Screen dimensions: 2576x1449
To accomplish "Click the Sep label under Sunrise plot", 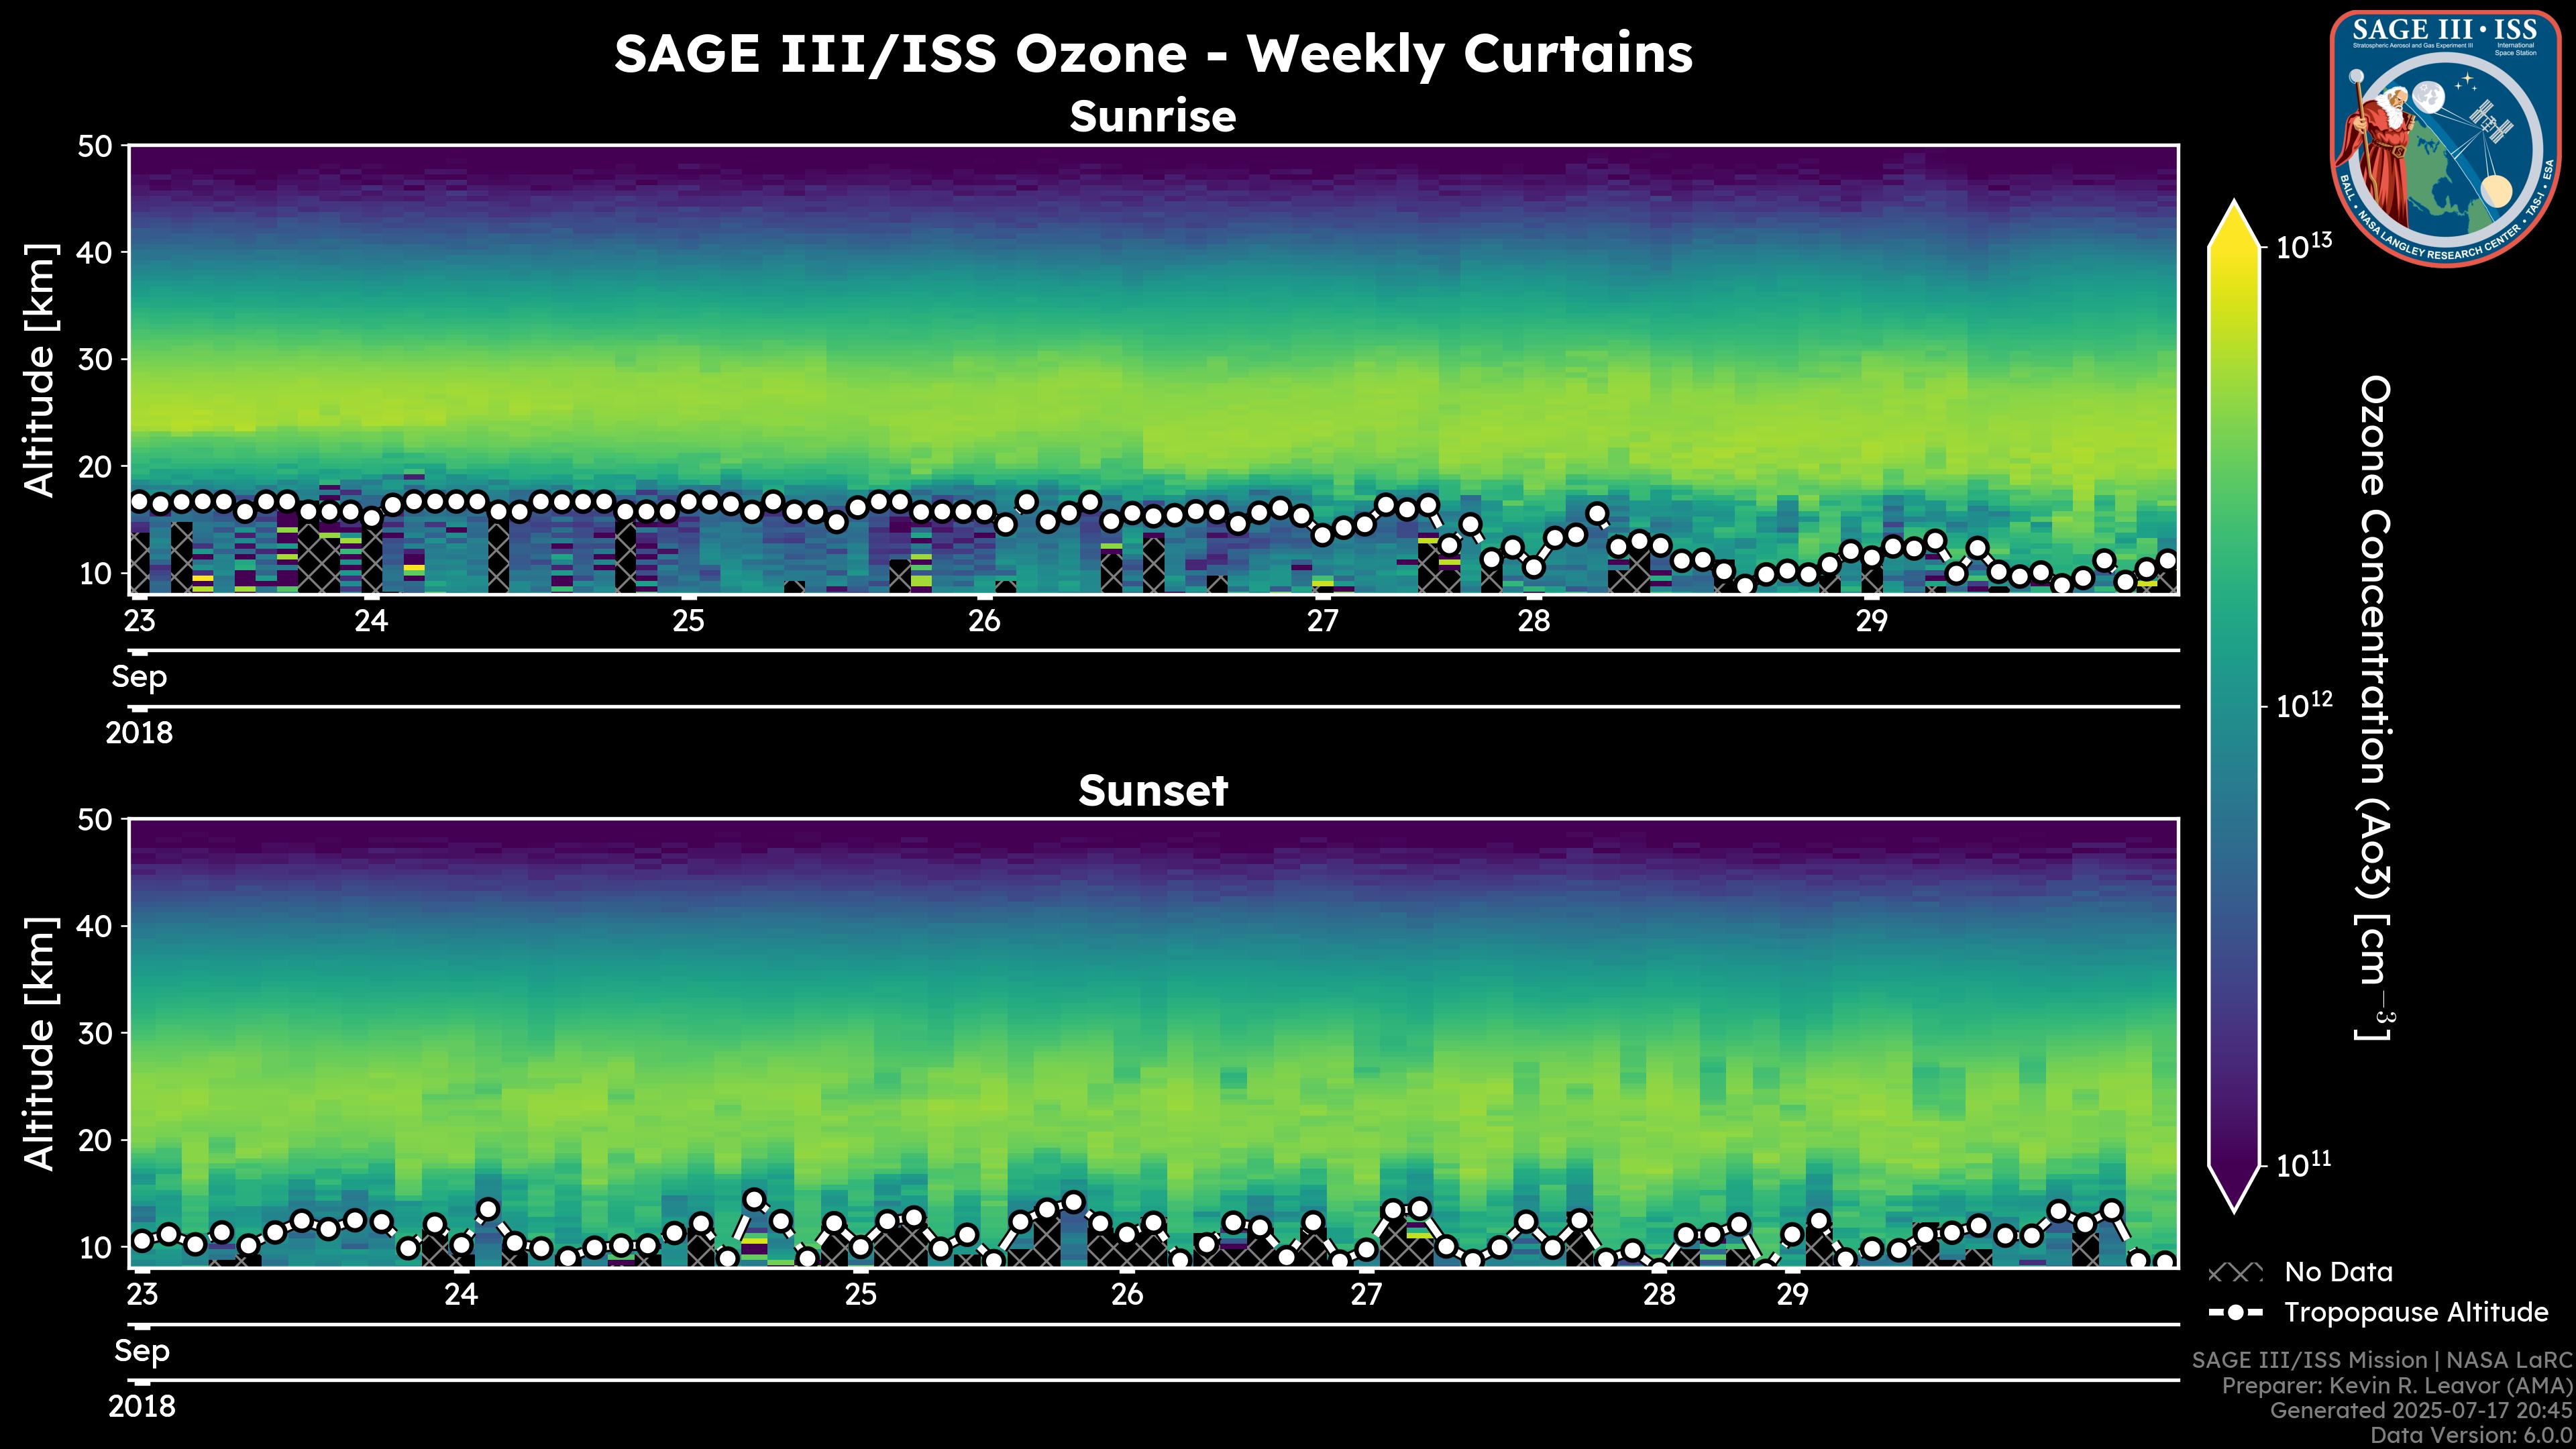I will (x=139, y=677).
